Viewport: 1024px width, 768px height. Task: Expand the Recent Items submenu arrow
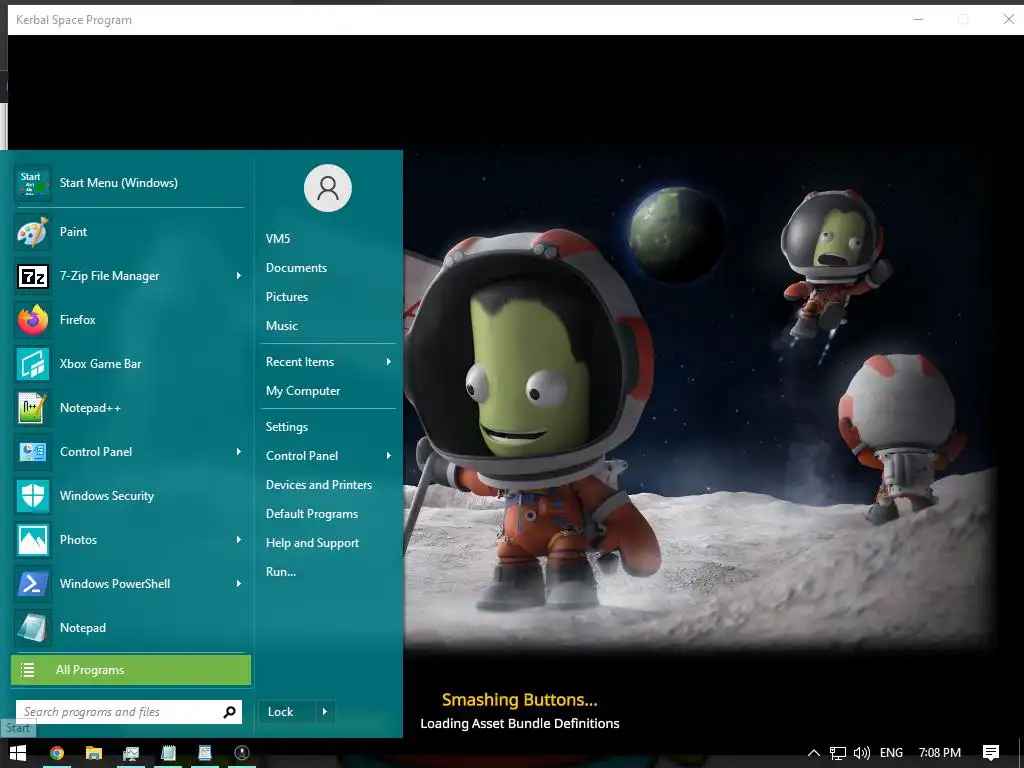point(389,361)
